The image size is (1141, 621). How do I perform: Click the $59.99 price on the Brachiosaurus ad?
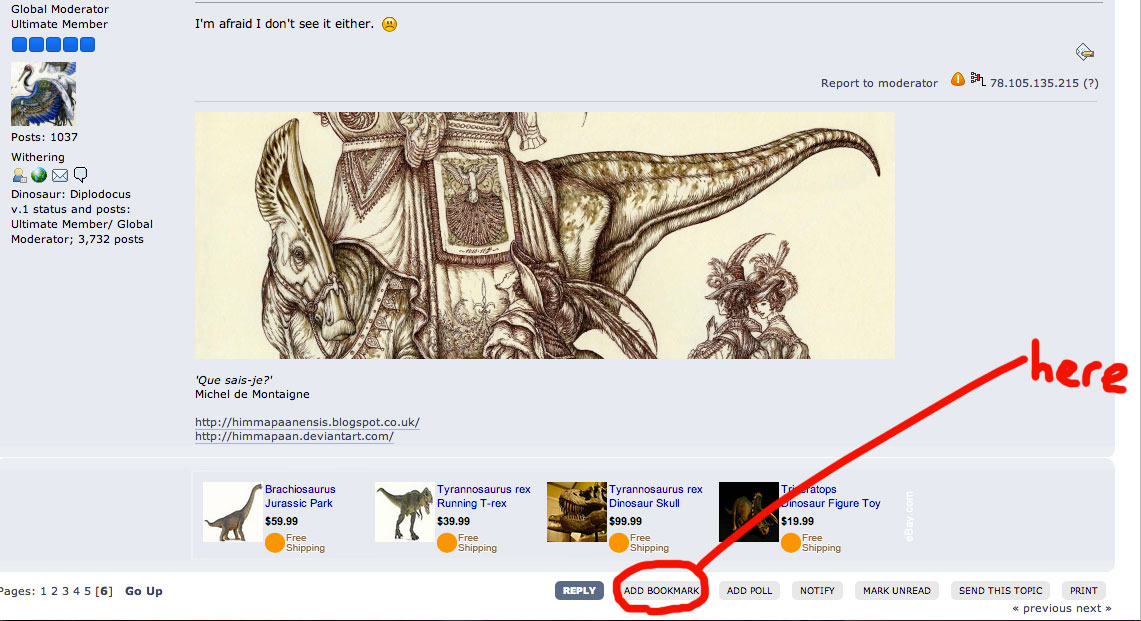[282, 521]
